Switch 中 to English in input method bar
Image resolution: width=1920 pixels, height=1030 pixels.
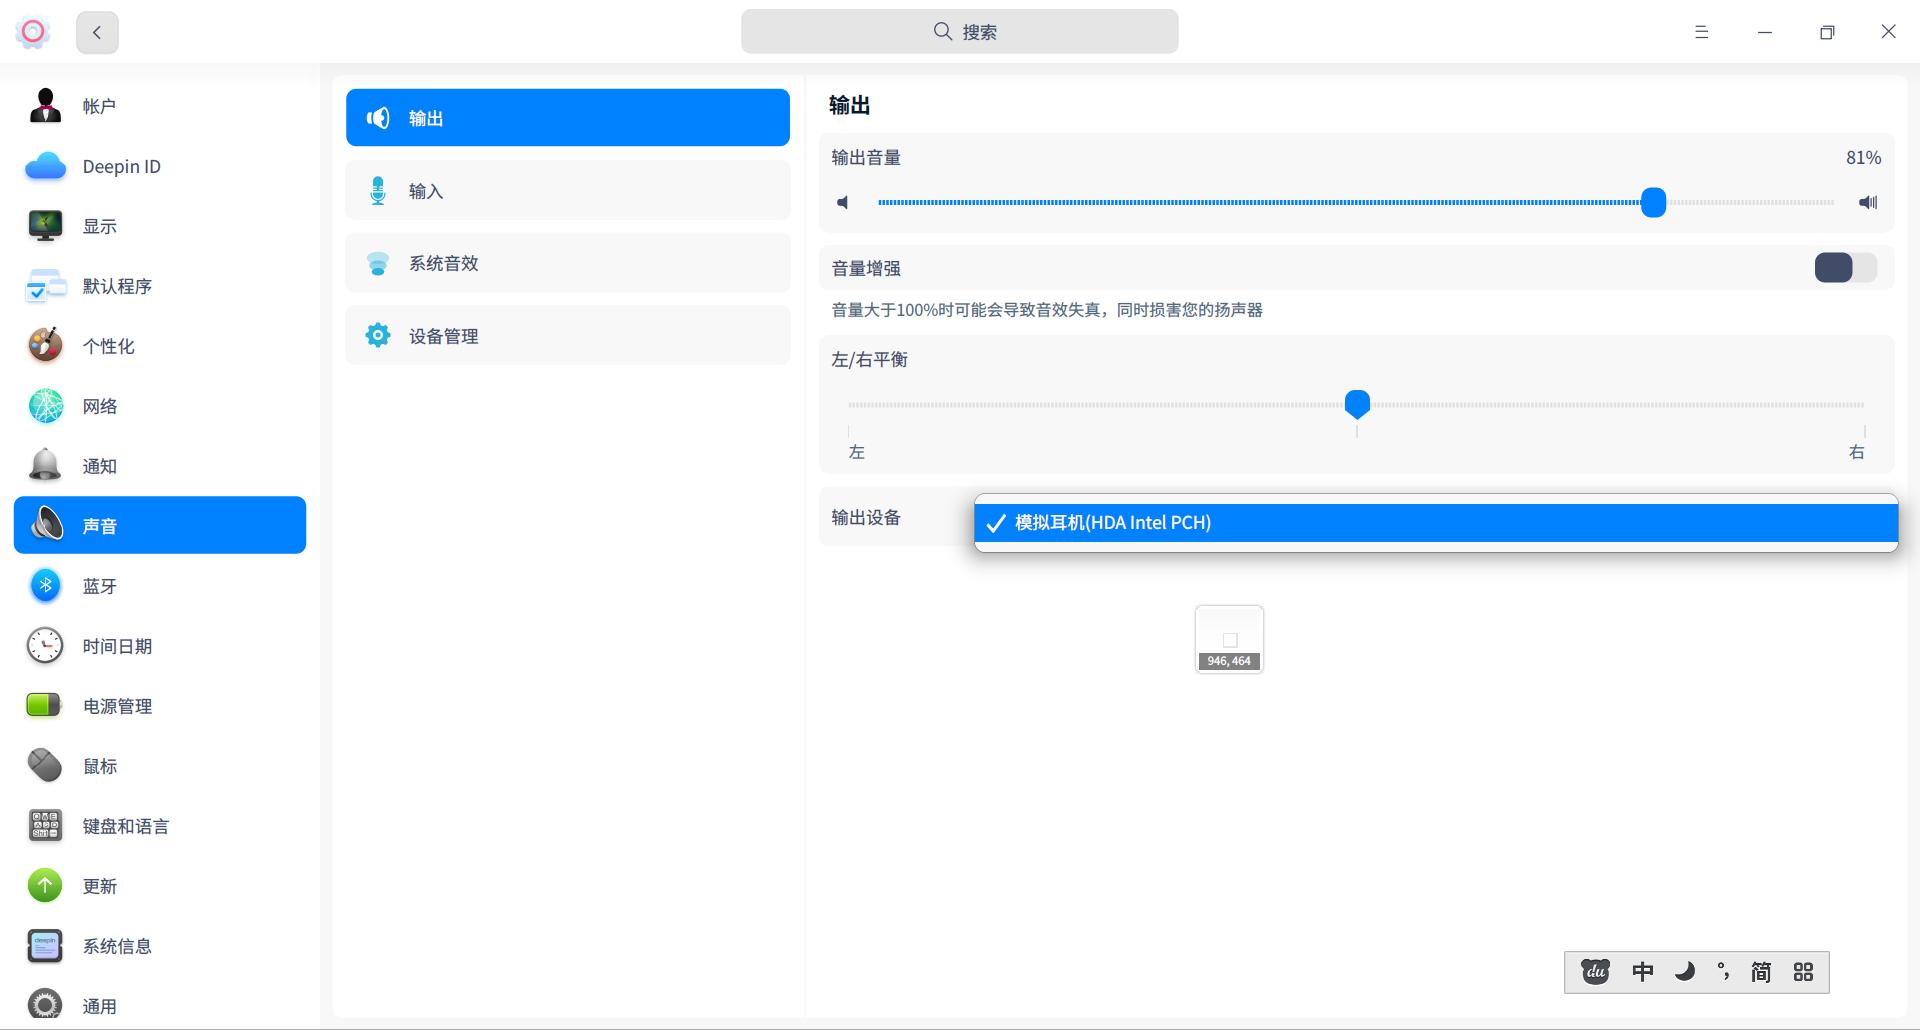click(1641, 971)
